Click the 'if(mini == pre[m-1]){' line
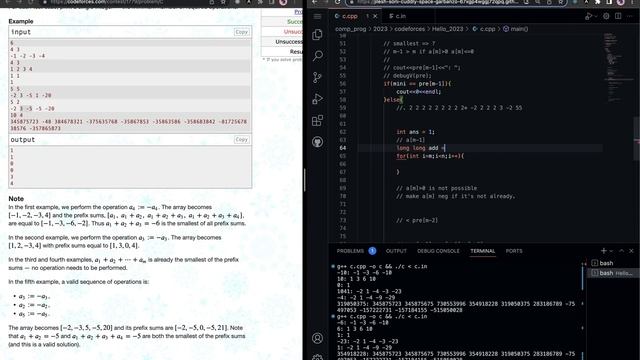Viewport: 640px width, 360px height. pos(417,84)
